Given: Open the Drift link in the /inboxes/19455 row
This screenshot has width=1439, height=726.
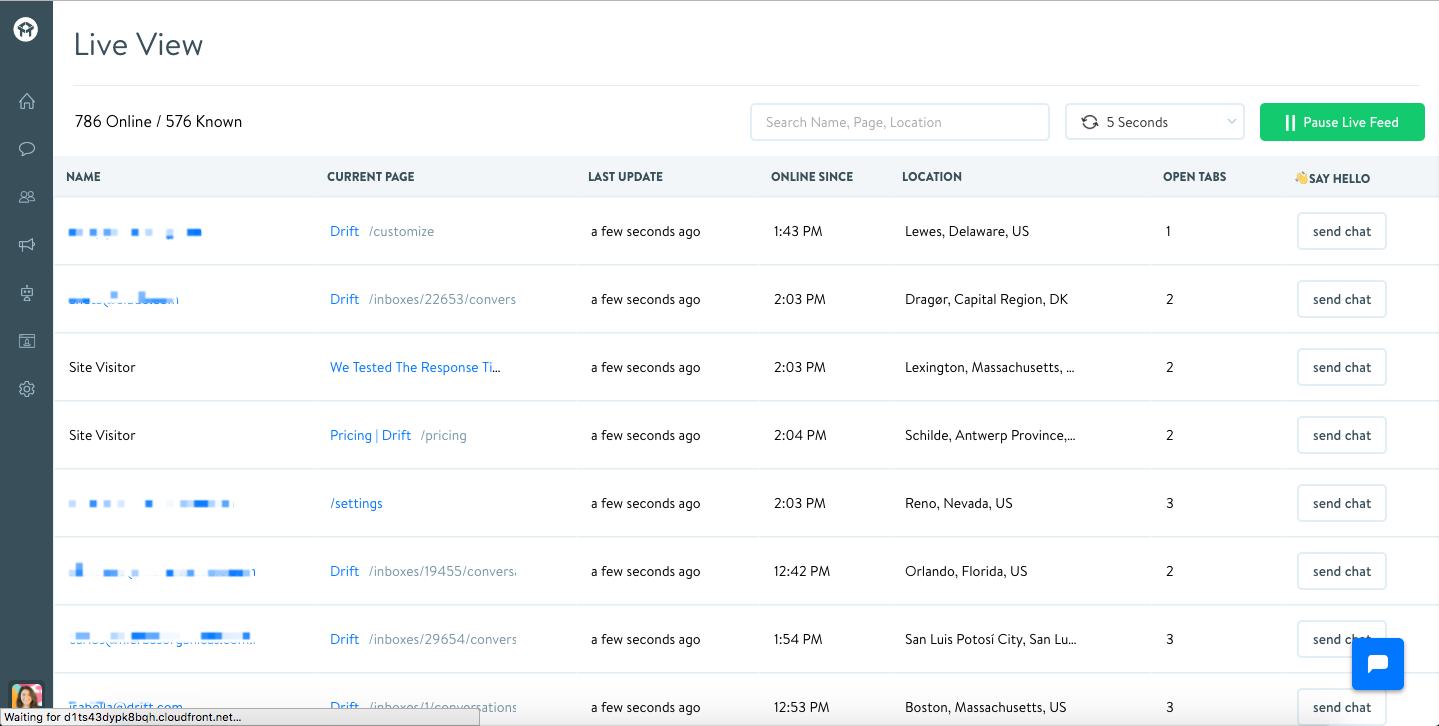Looking at the screenshot, I should pyautogui.click(x=345, y=571).
